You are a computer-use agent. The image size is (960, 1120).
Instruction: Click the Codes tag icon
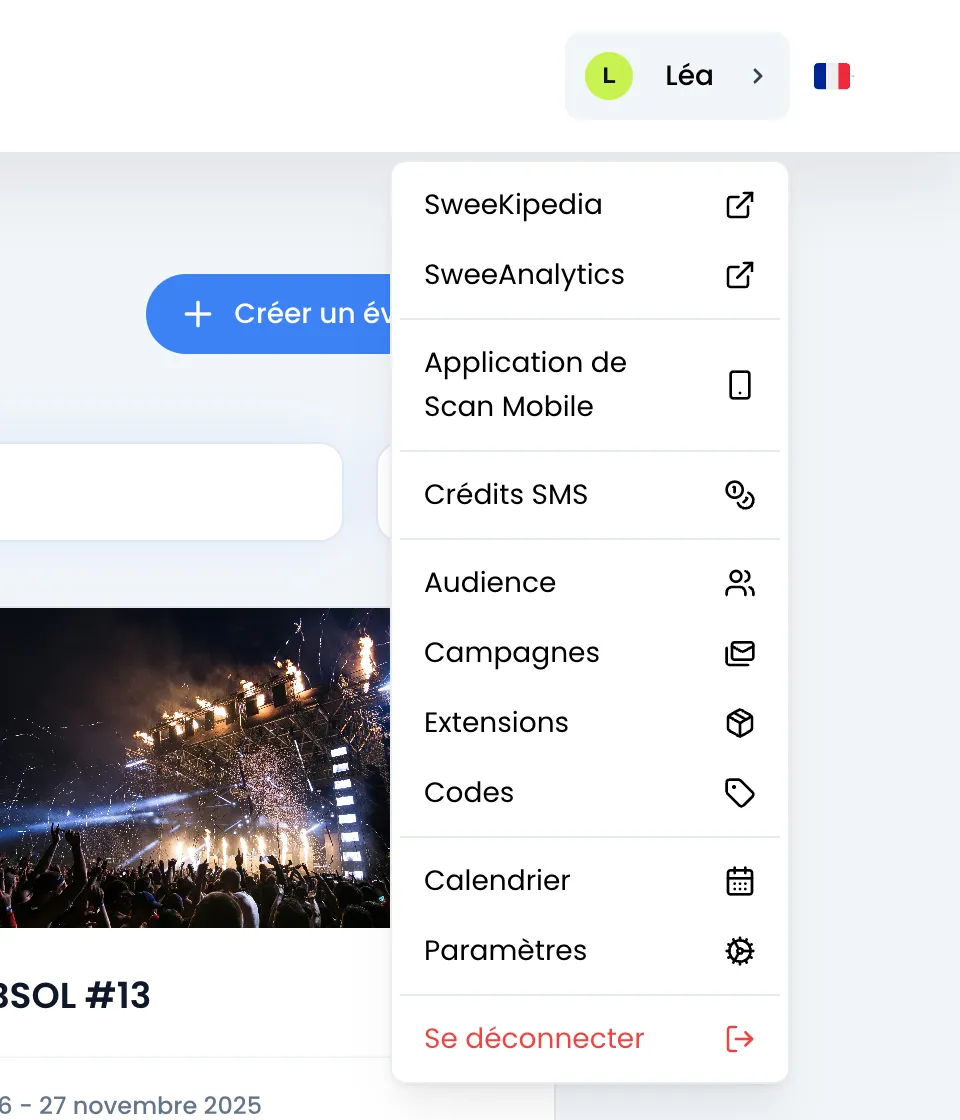(739, 793)
